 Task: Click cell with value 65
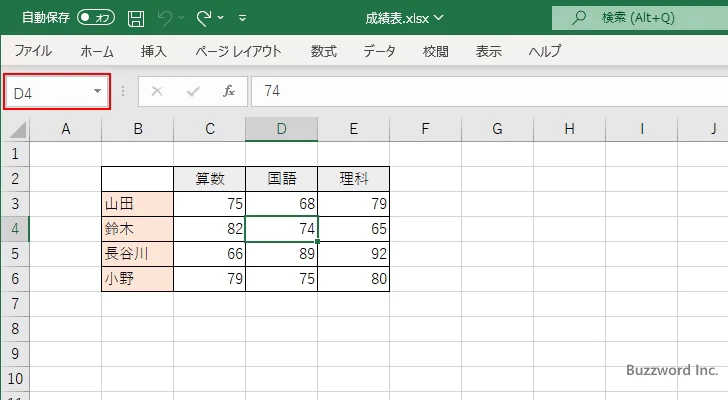[353, 229]
